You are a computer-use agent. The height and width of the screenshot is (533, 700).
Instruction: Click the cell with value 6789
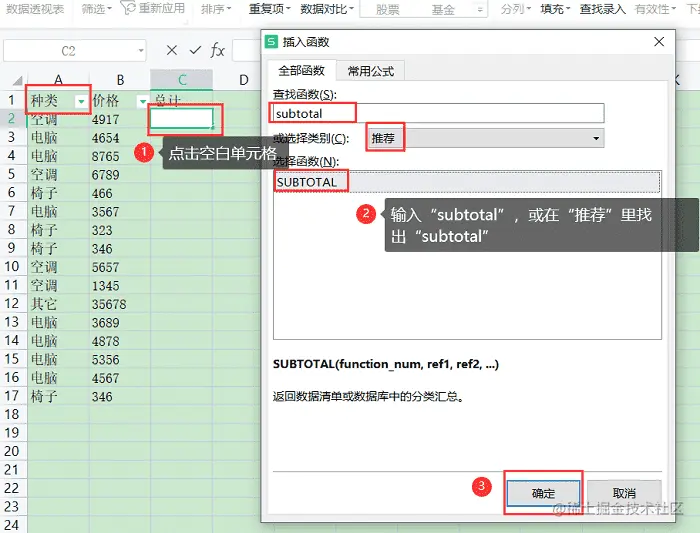[x=120, y=175]
